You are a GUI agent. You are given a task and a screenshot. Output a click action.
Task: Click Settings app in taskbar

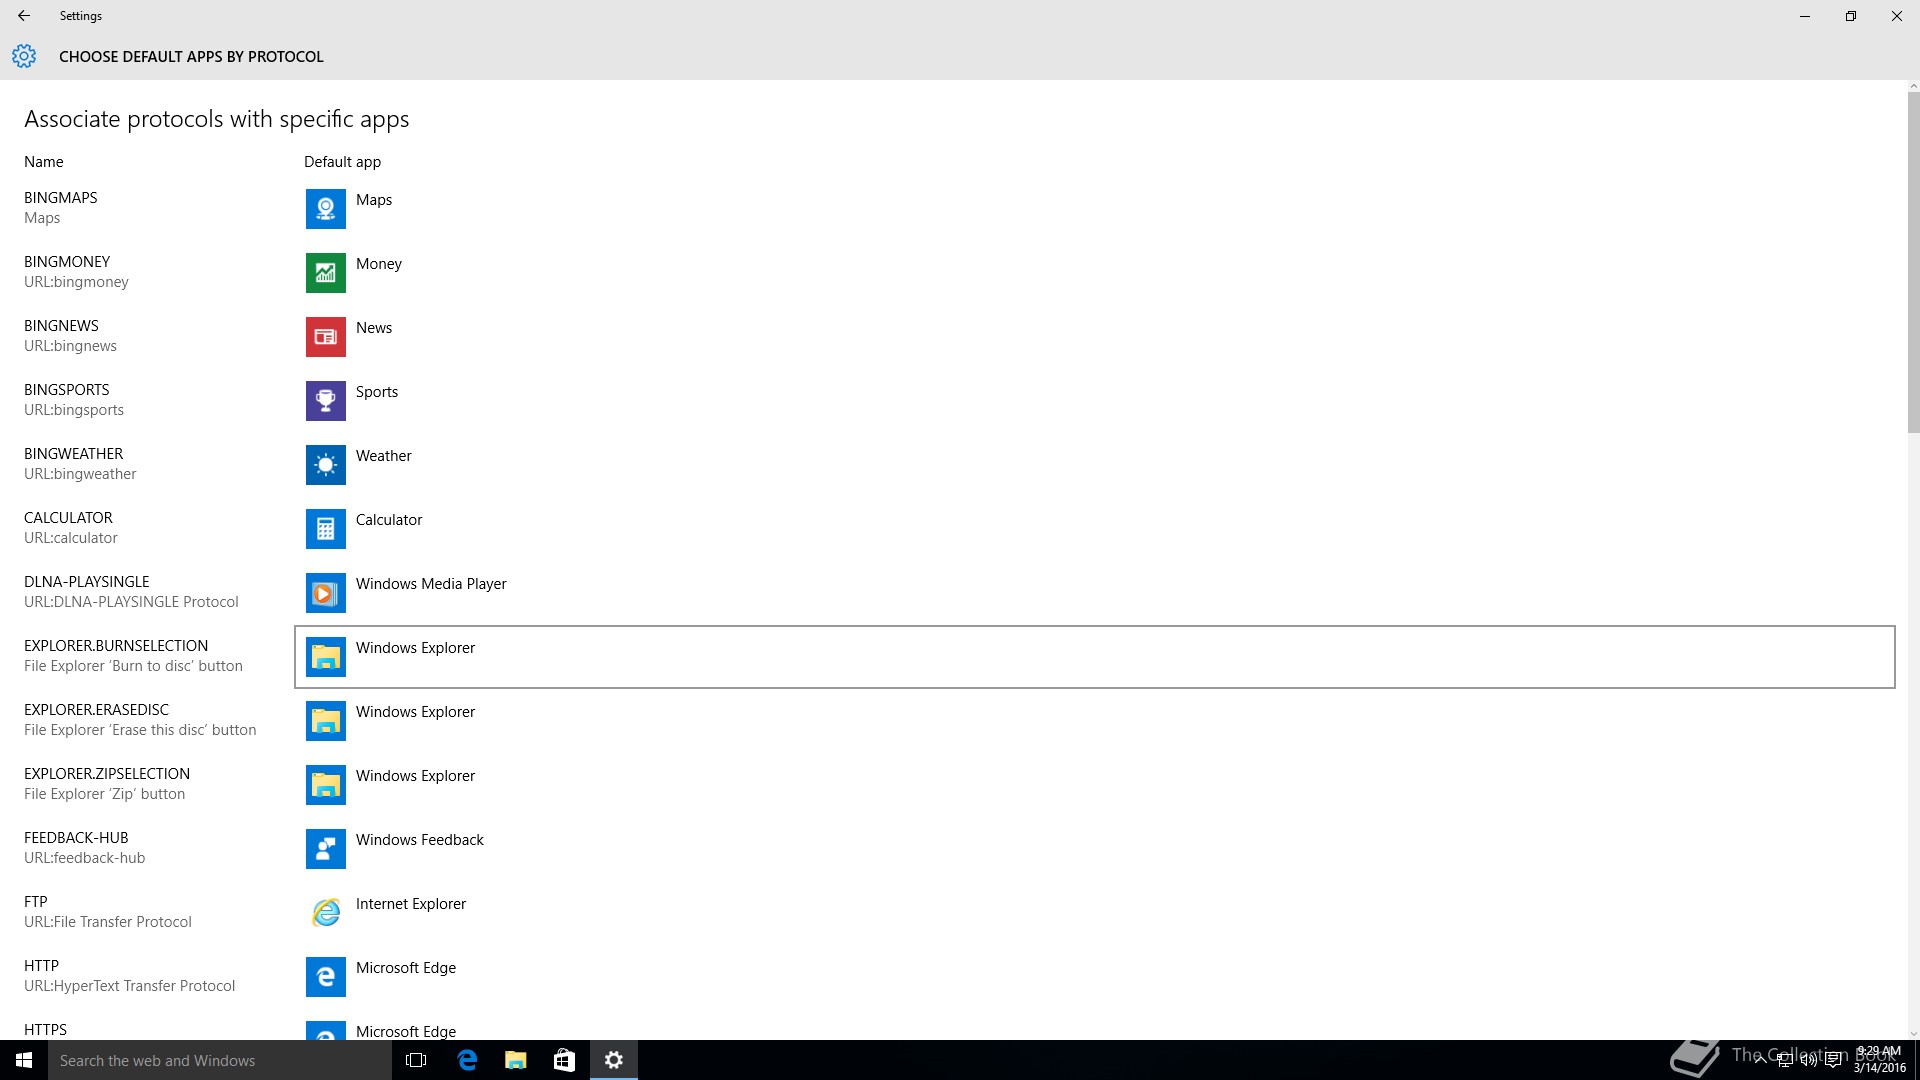pos(614,1060)
